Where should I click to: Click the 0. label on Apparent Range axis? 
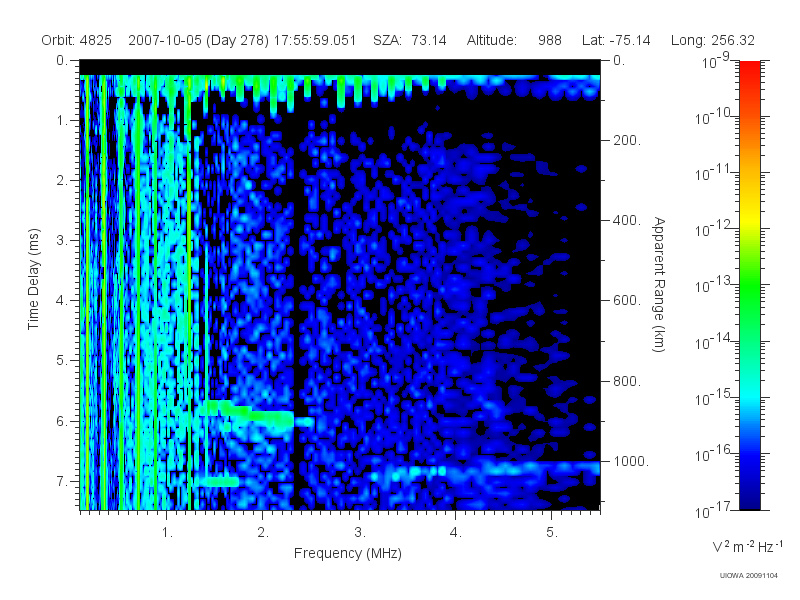point(619,61)
